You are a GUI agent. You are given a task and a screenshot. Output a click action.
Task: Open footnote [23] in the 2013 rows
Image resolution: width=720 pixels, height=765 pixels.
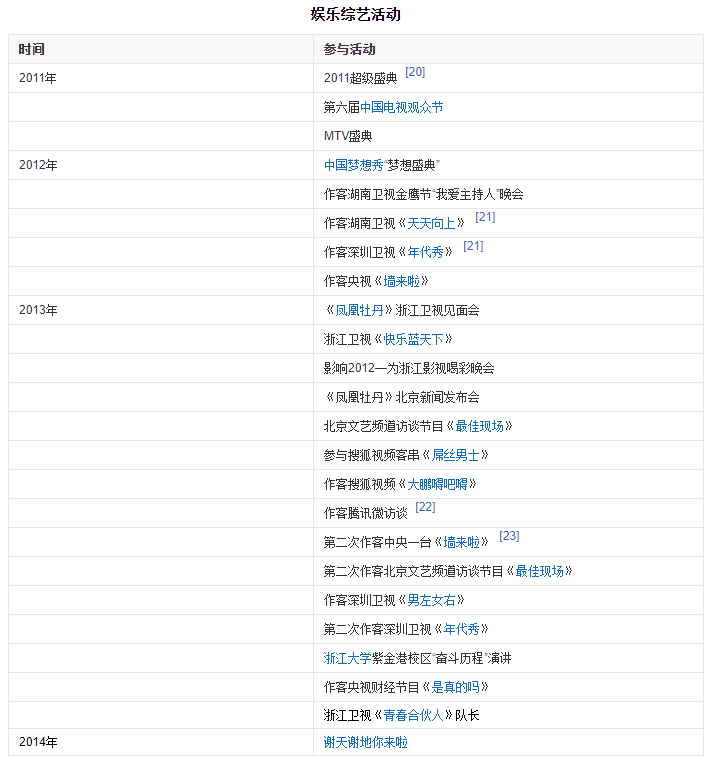[x=509, y=536]
